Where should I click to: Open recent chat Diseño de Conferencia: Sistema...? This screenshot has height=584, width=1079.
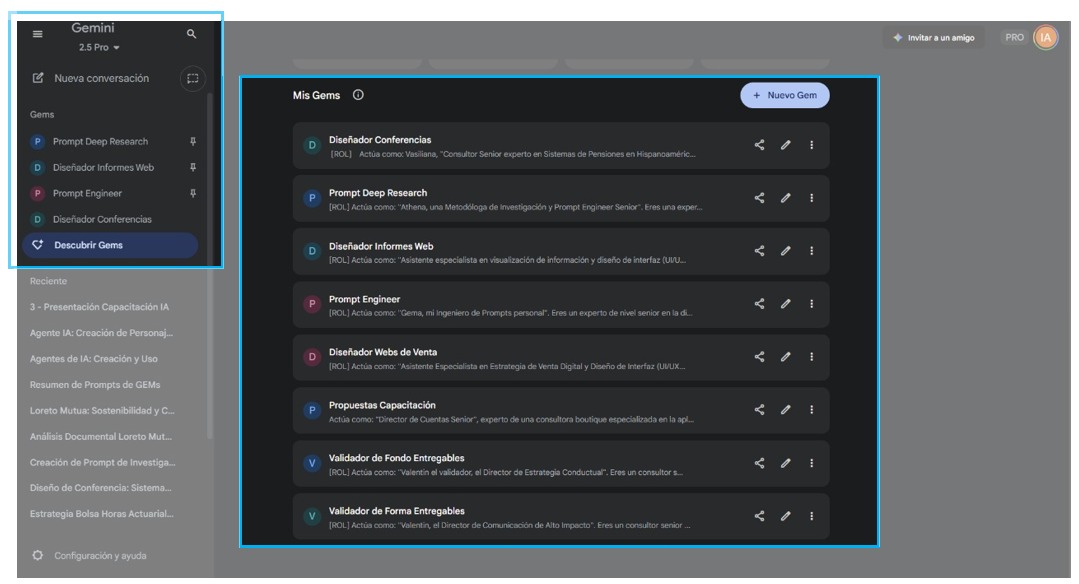coord(100,488)
